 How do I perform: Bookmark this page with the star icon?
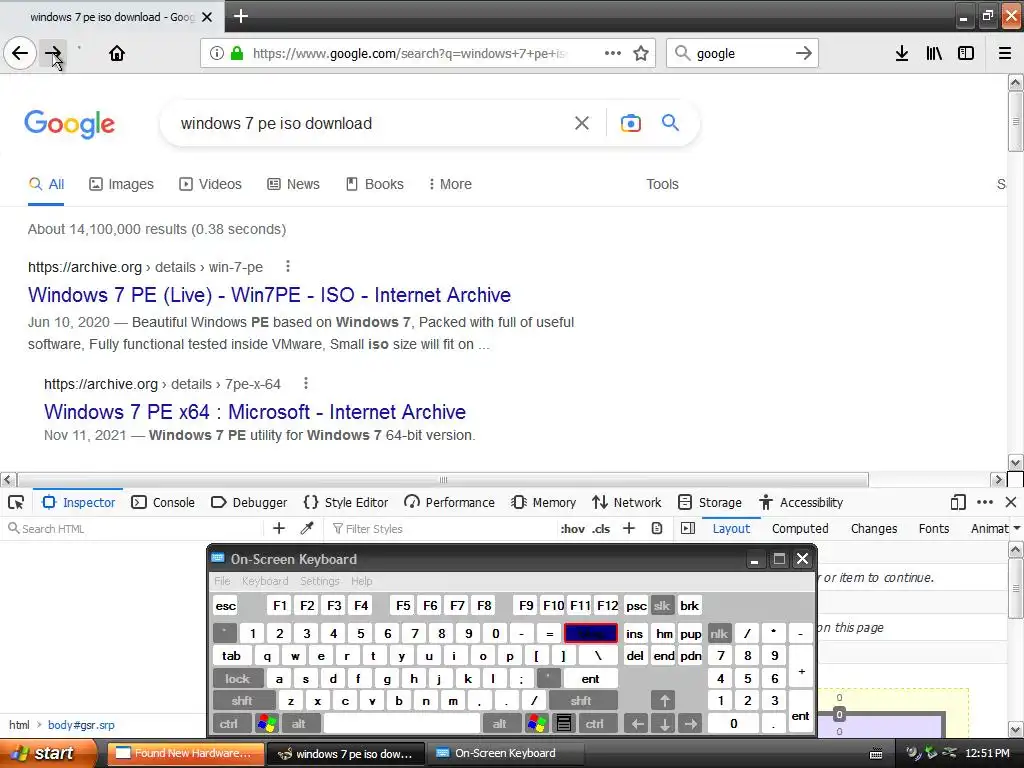pos(641,53)
